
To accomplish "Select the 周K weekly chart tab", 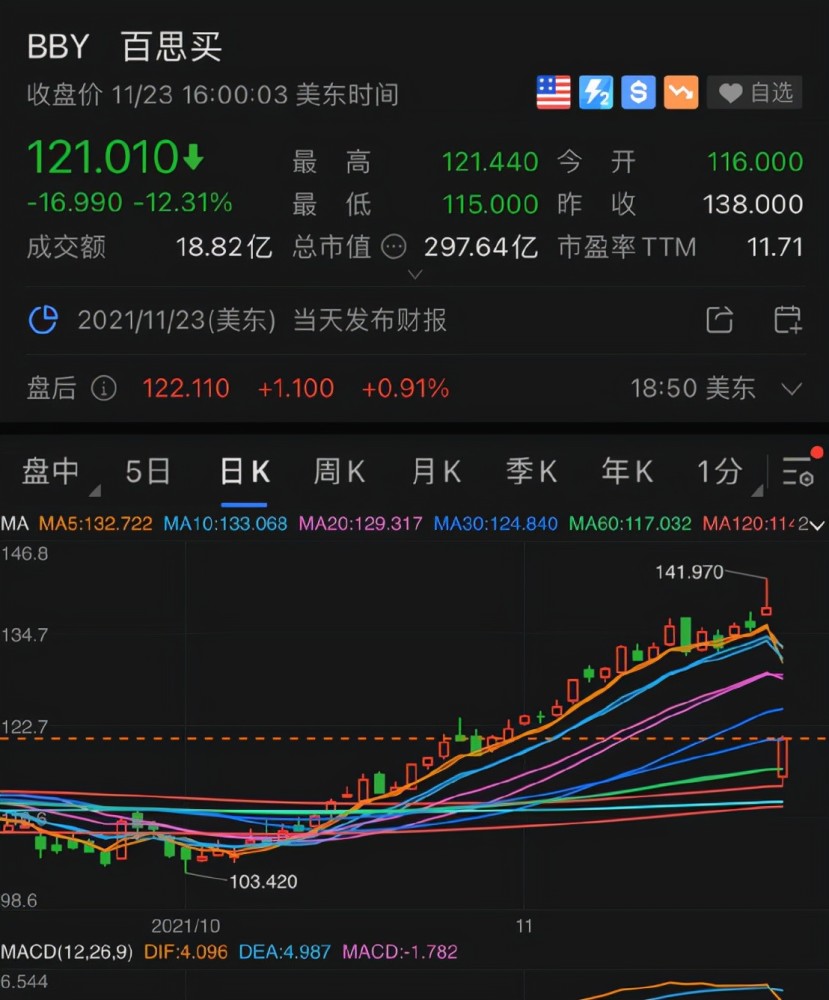I will (x=339, y=472).
